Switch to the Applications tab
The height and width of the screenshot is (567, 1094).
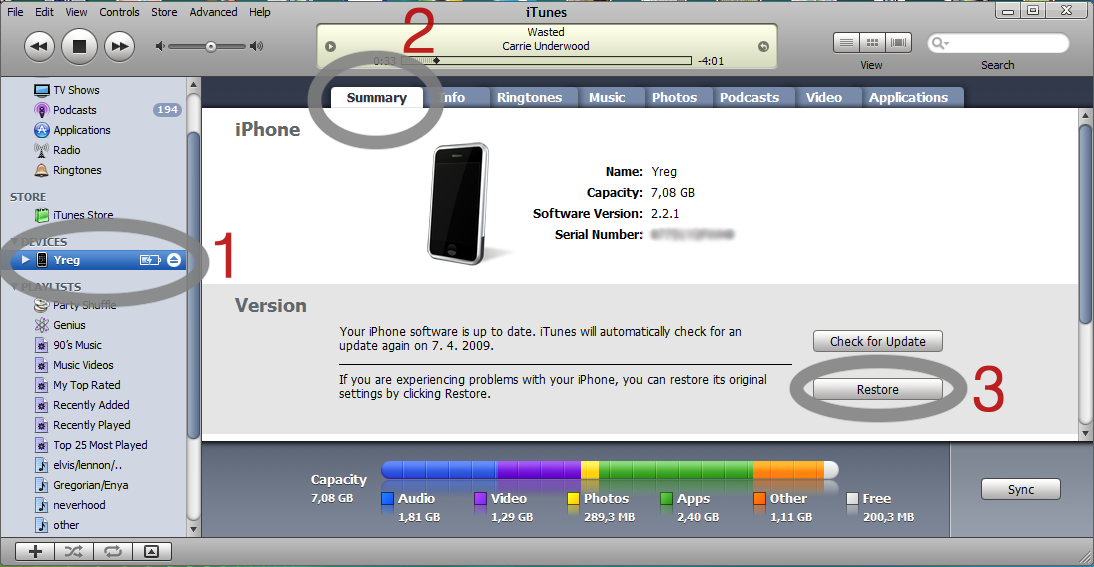(x=908, y=98)
